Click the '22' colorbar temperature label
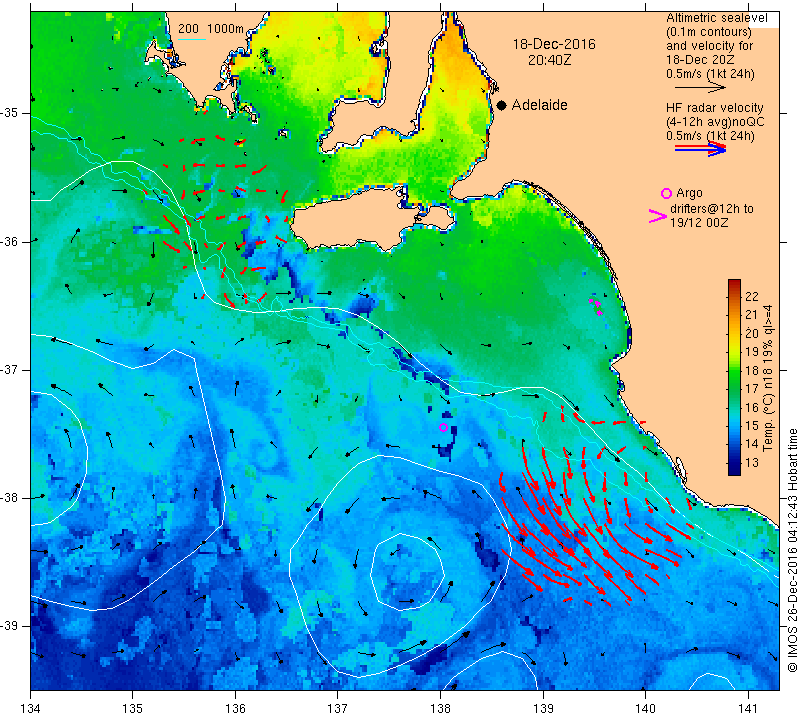Screen dimensions: 800x720 click(752, 296)
